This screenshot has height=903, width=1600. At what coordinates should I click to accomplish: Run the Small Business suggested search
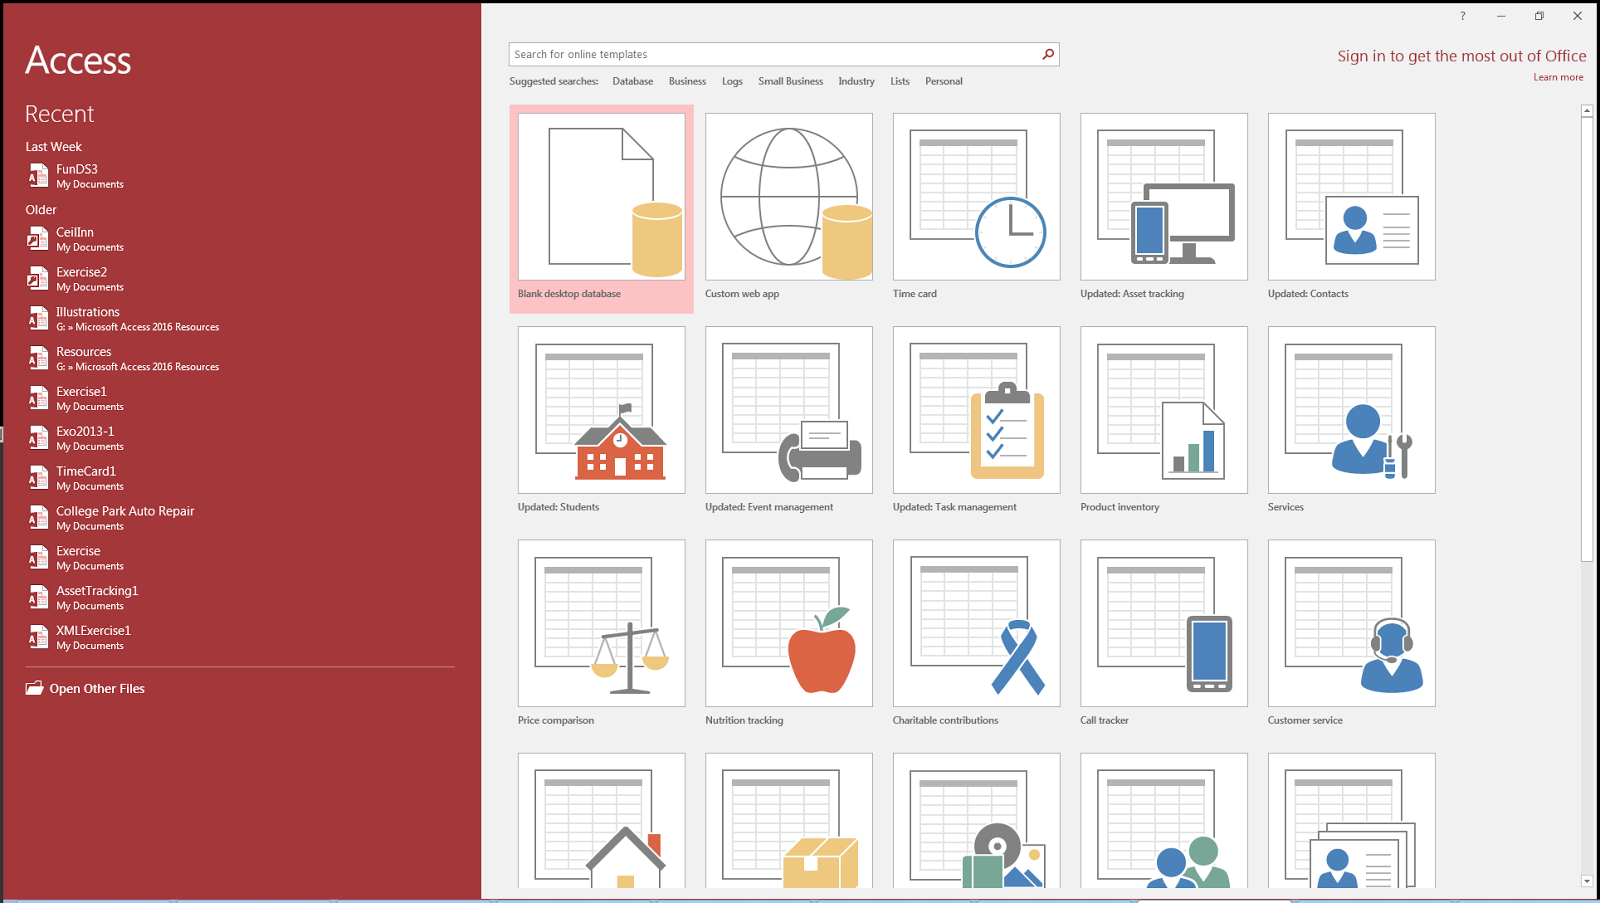tap(790, 81)
